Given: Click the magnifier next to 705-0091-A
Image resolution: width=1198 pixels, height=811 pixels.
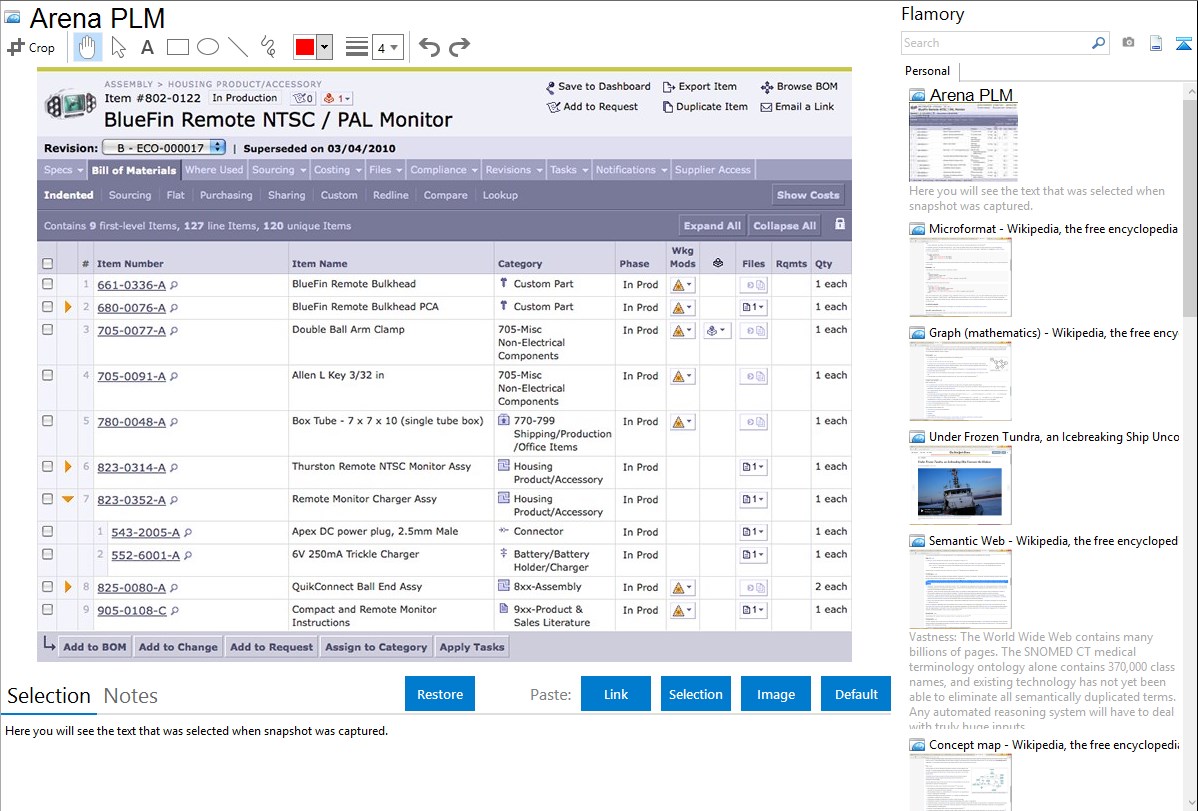Looking at the screenshot, I should click(174, 376).
